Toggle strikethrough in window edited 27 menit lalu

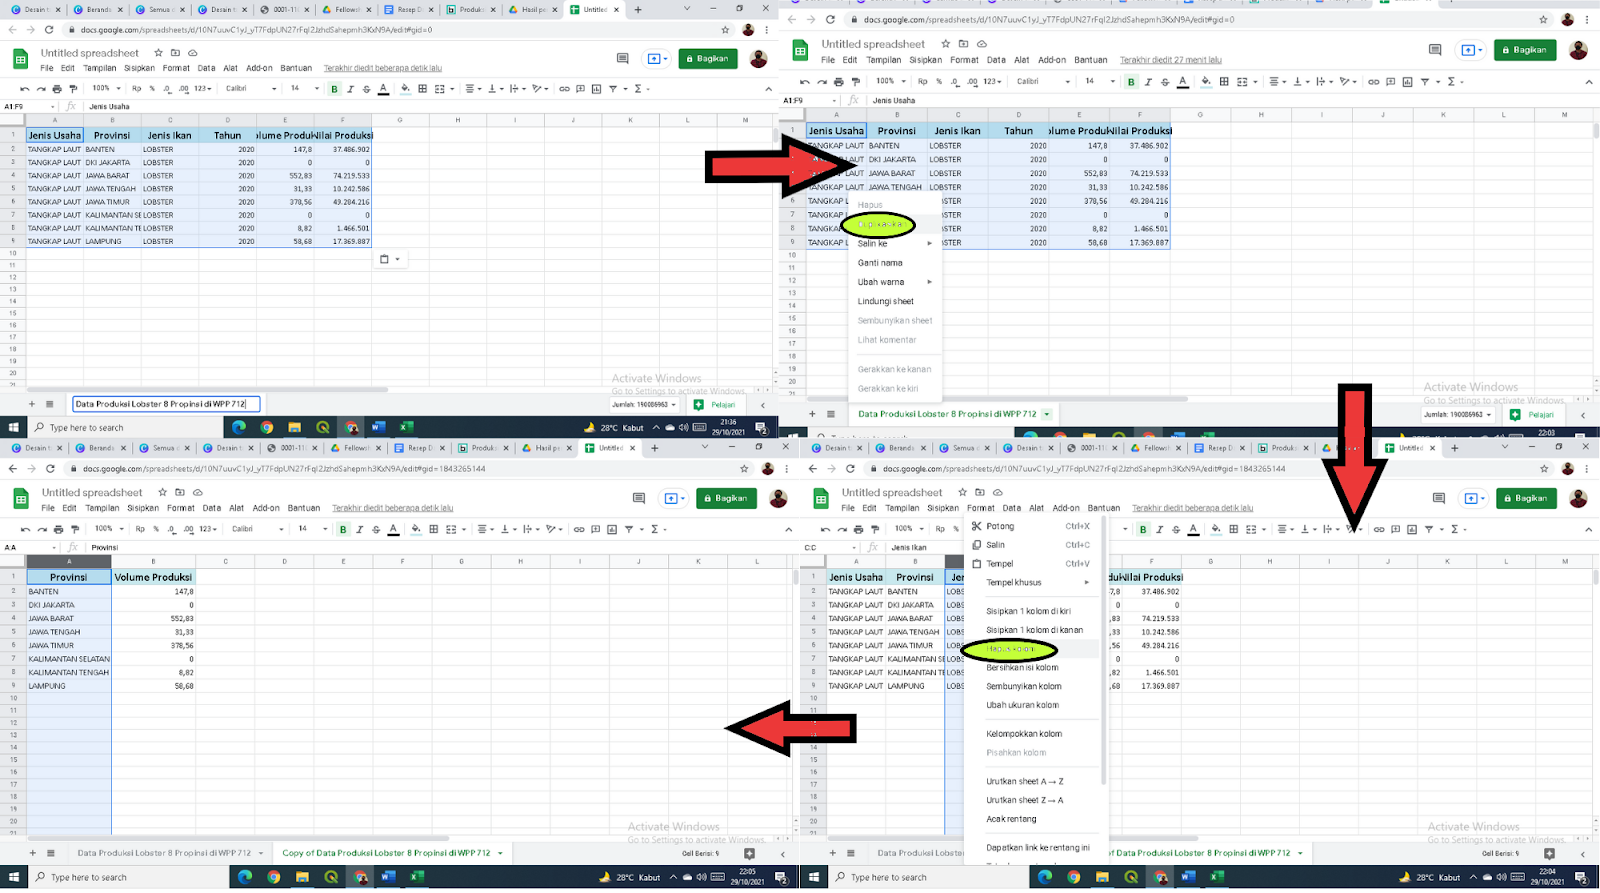coord(1165,82)
